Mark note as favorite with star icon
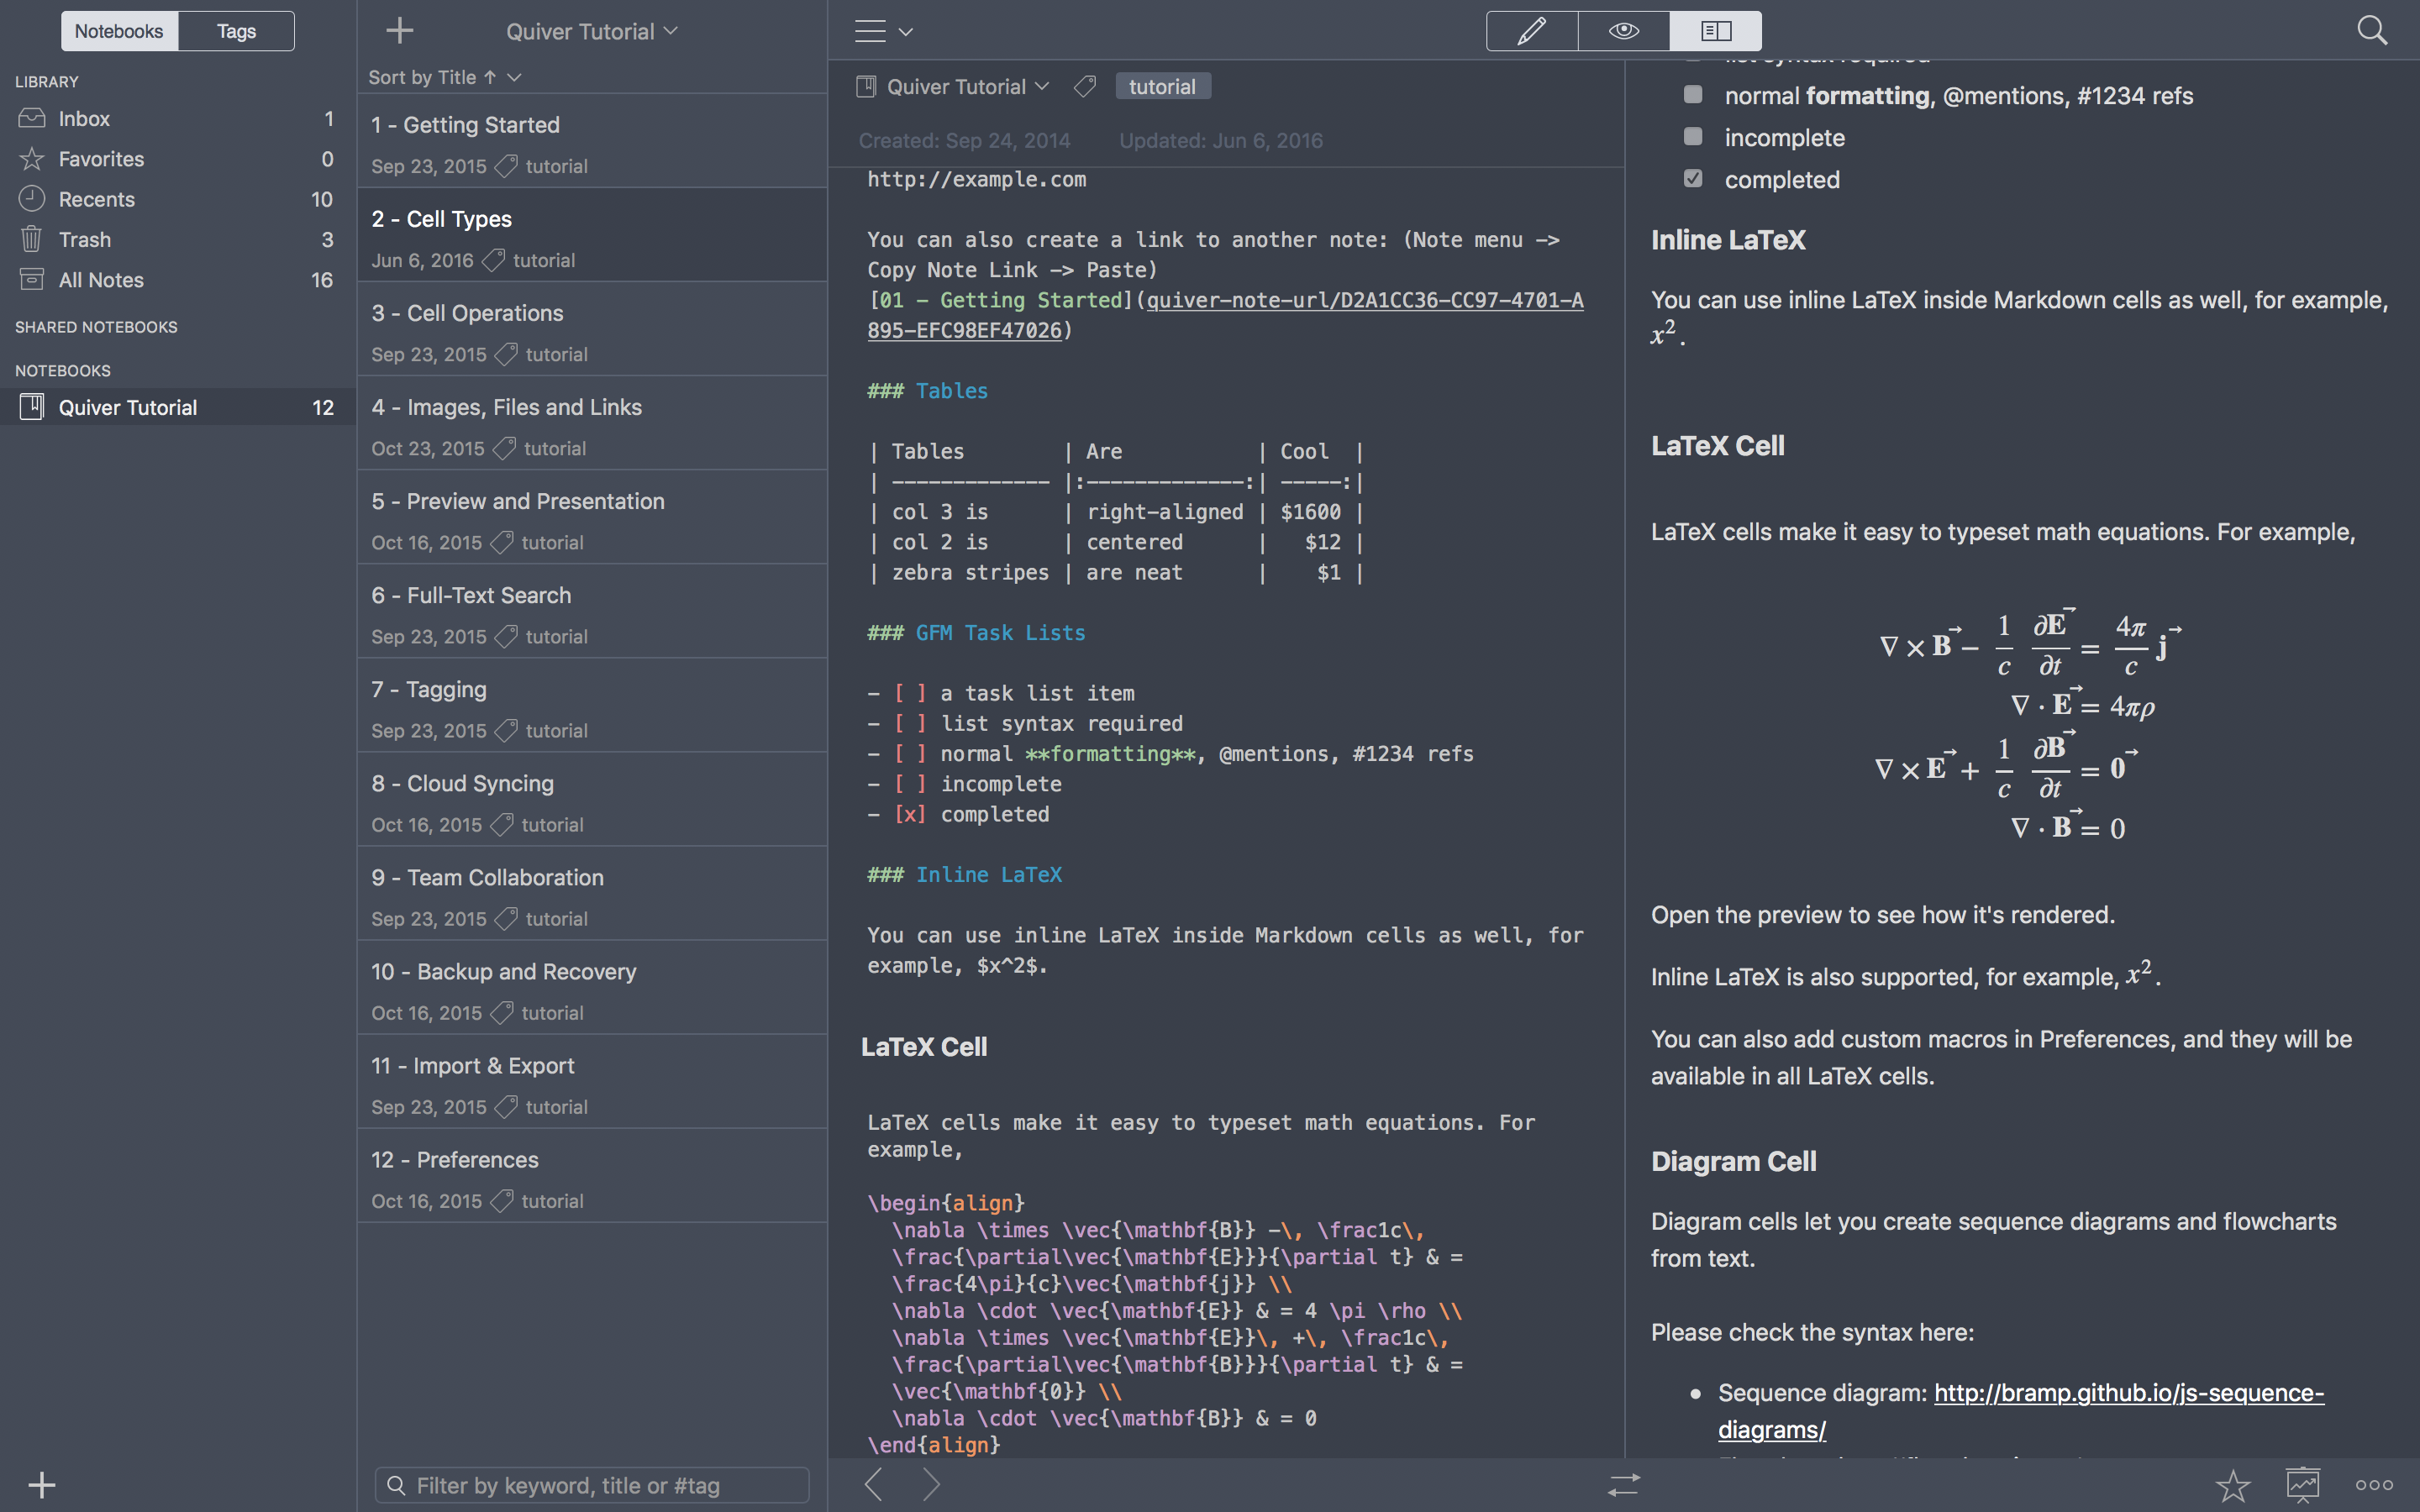The image size is (2420, 1512). tap(2232, 1485)
